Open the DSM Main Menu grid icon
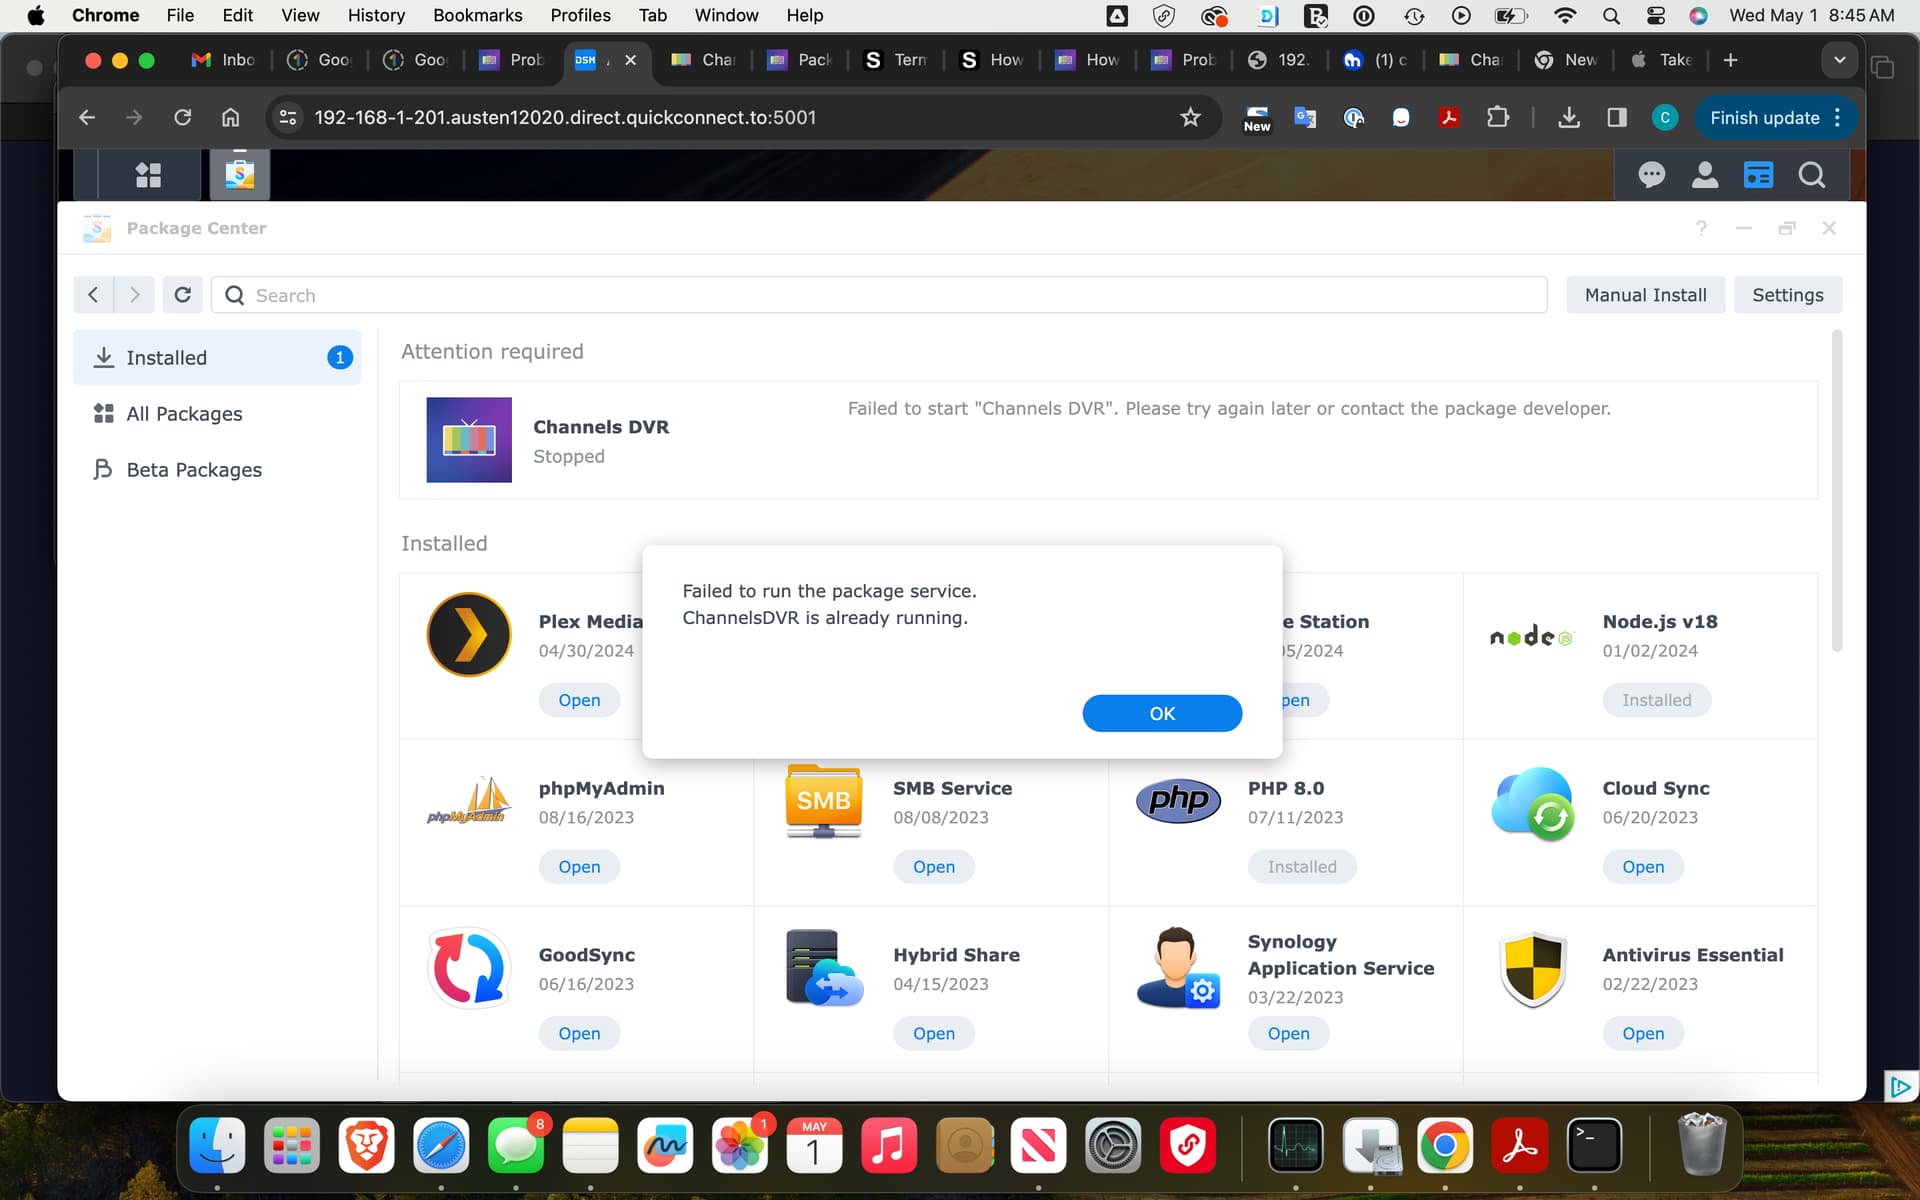 (x=148, y=175)
